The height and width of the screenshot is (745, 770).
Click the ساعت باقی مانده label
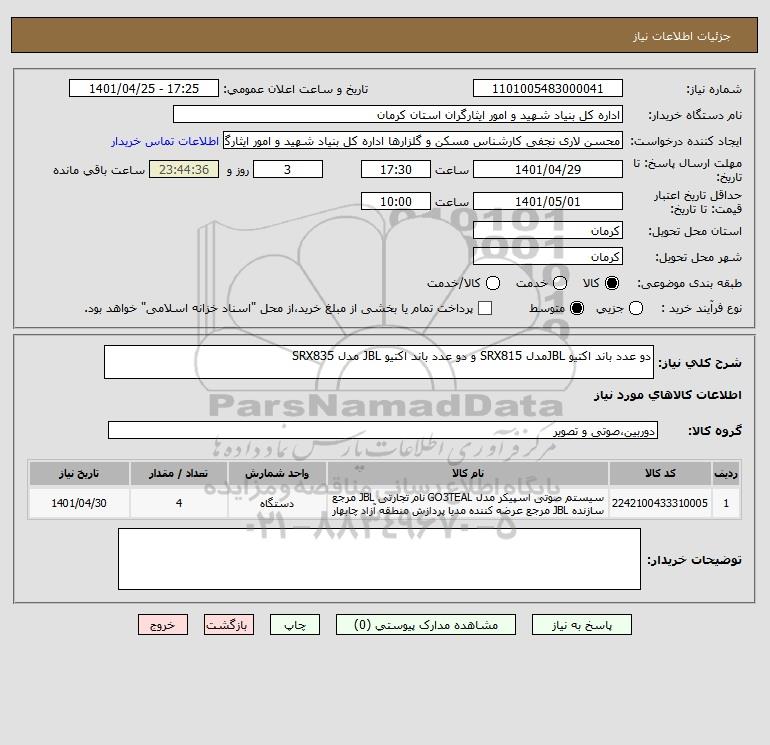pos(99,170)
